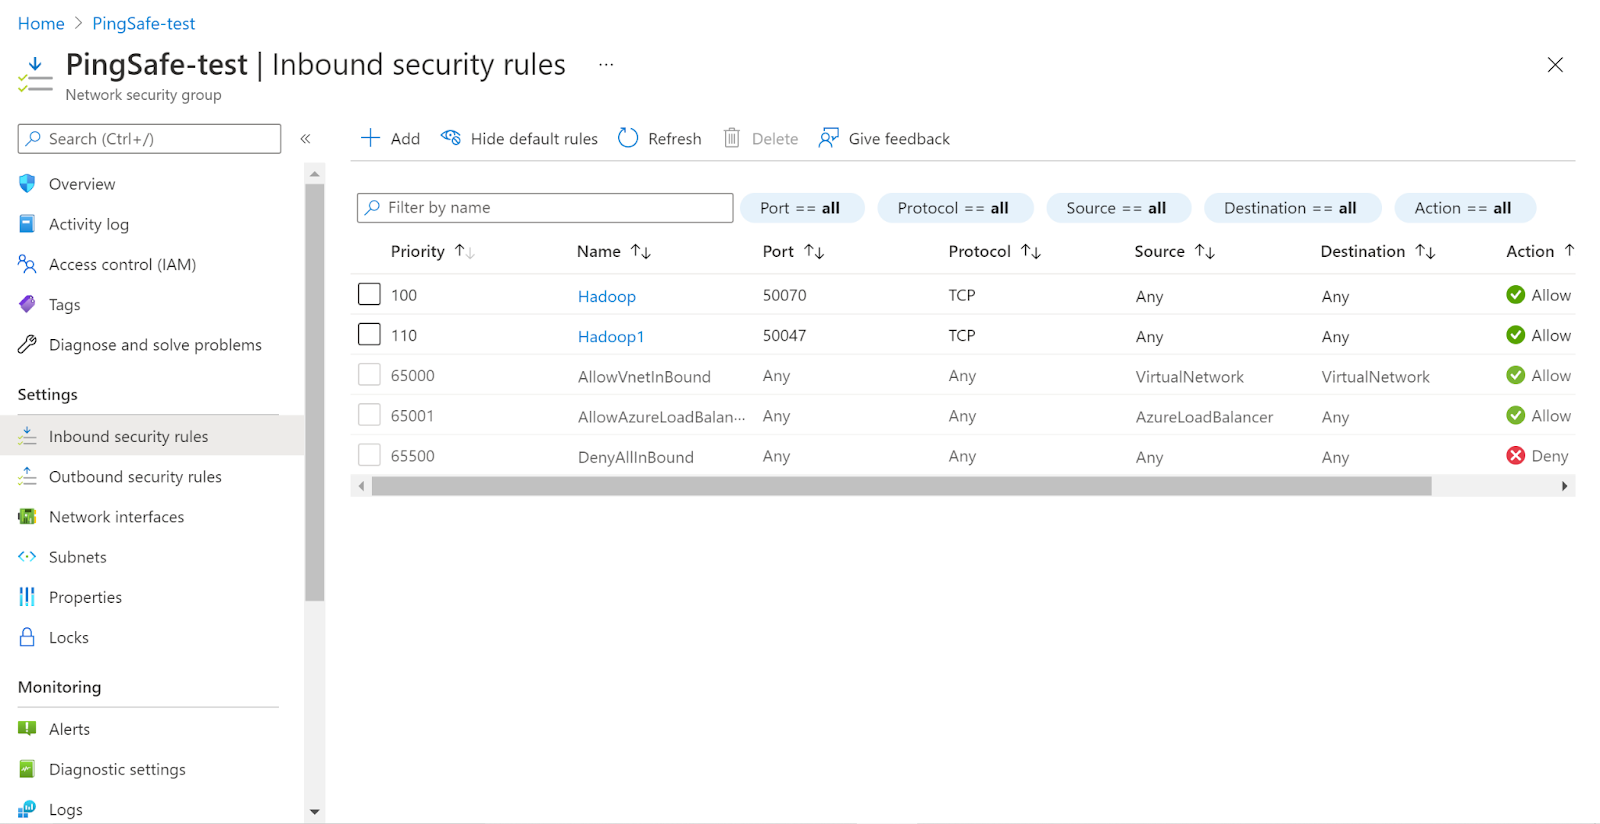This screenshot has height=824, width=1600.
Task: Click the Add plus icon
Action: (x=370, y=138)
